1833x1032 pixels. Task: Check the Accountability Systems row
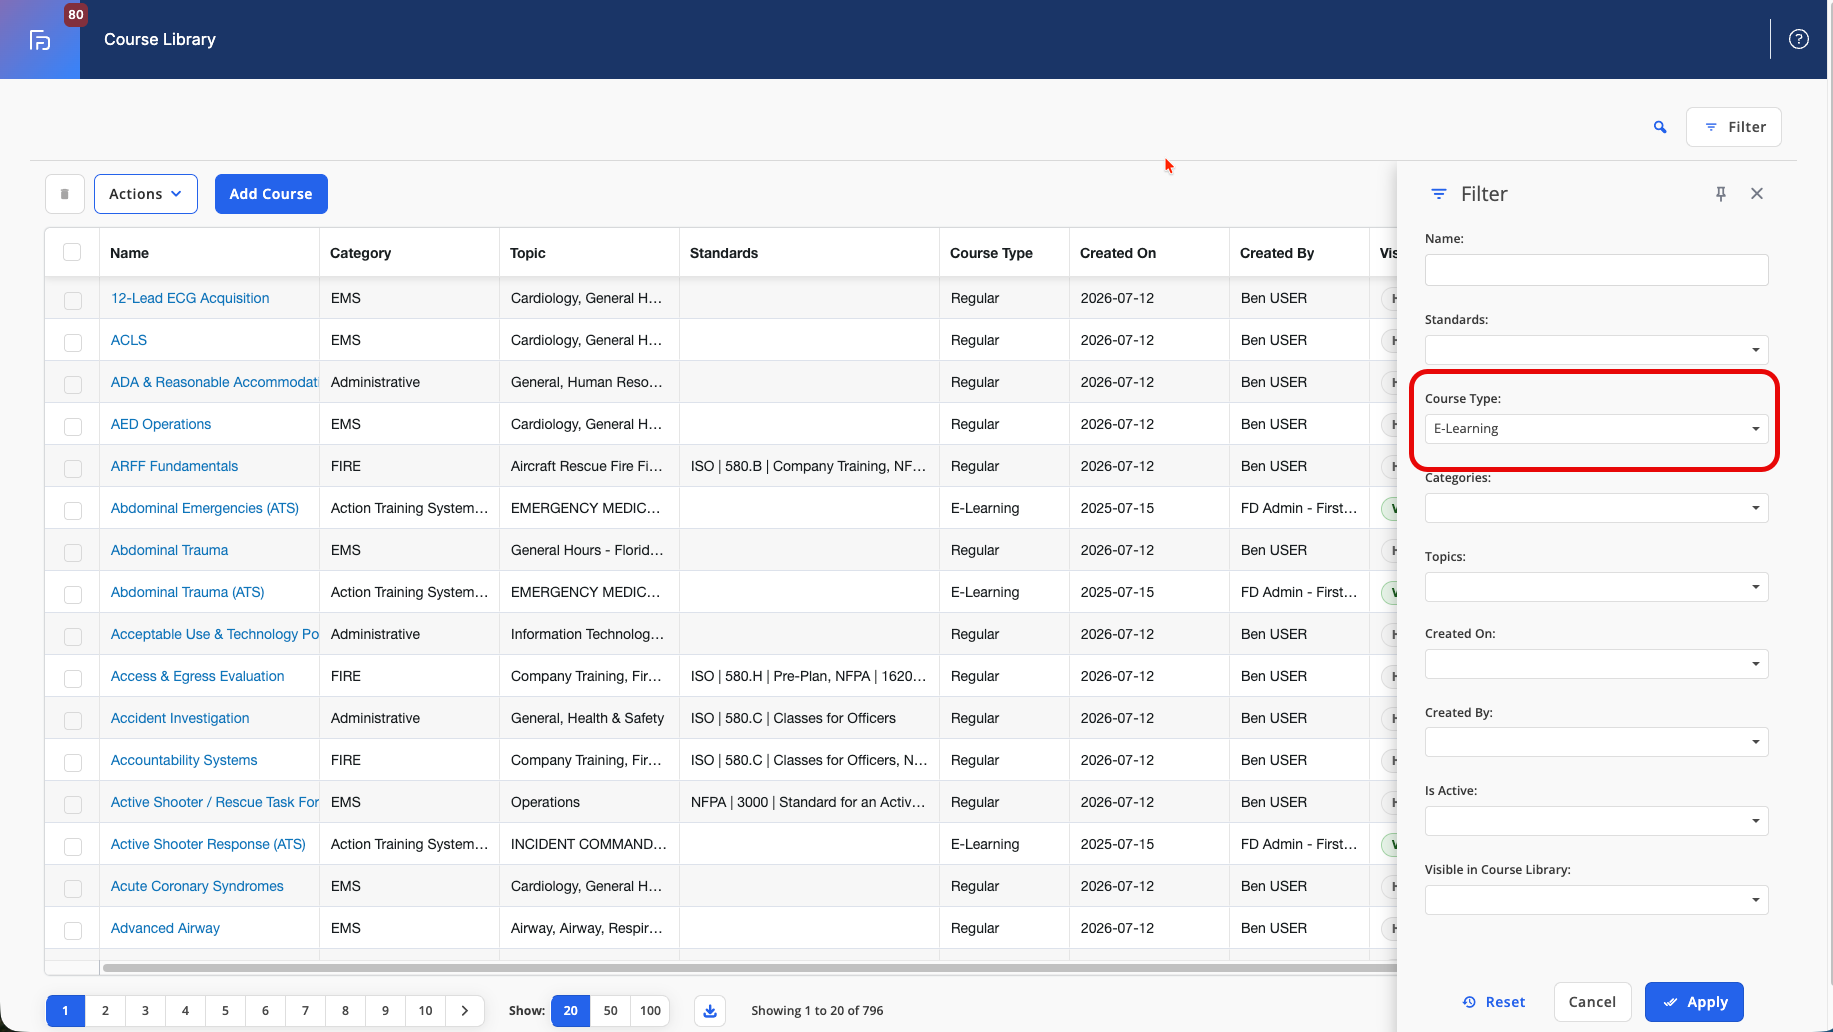[x=73, y=762]
